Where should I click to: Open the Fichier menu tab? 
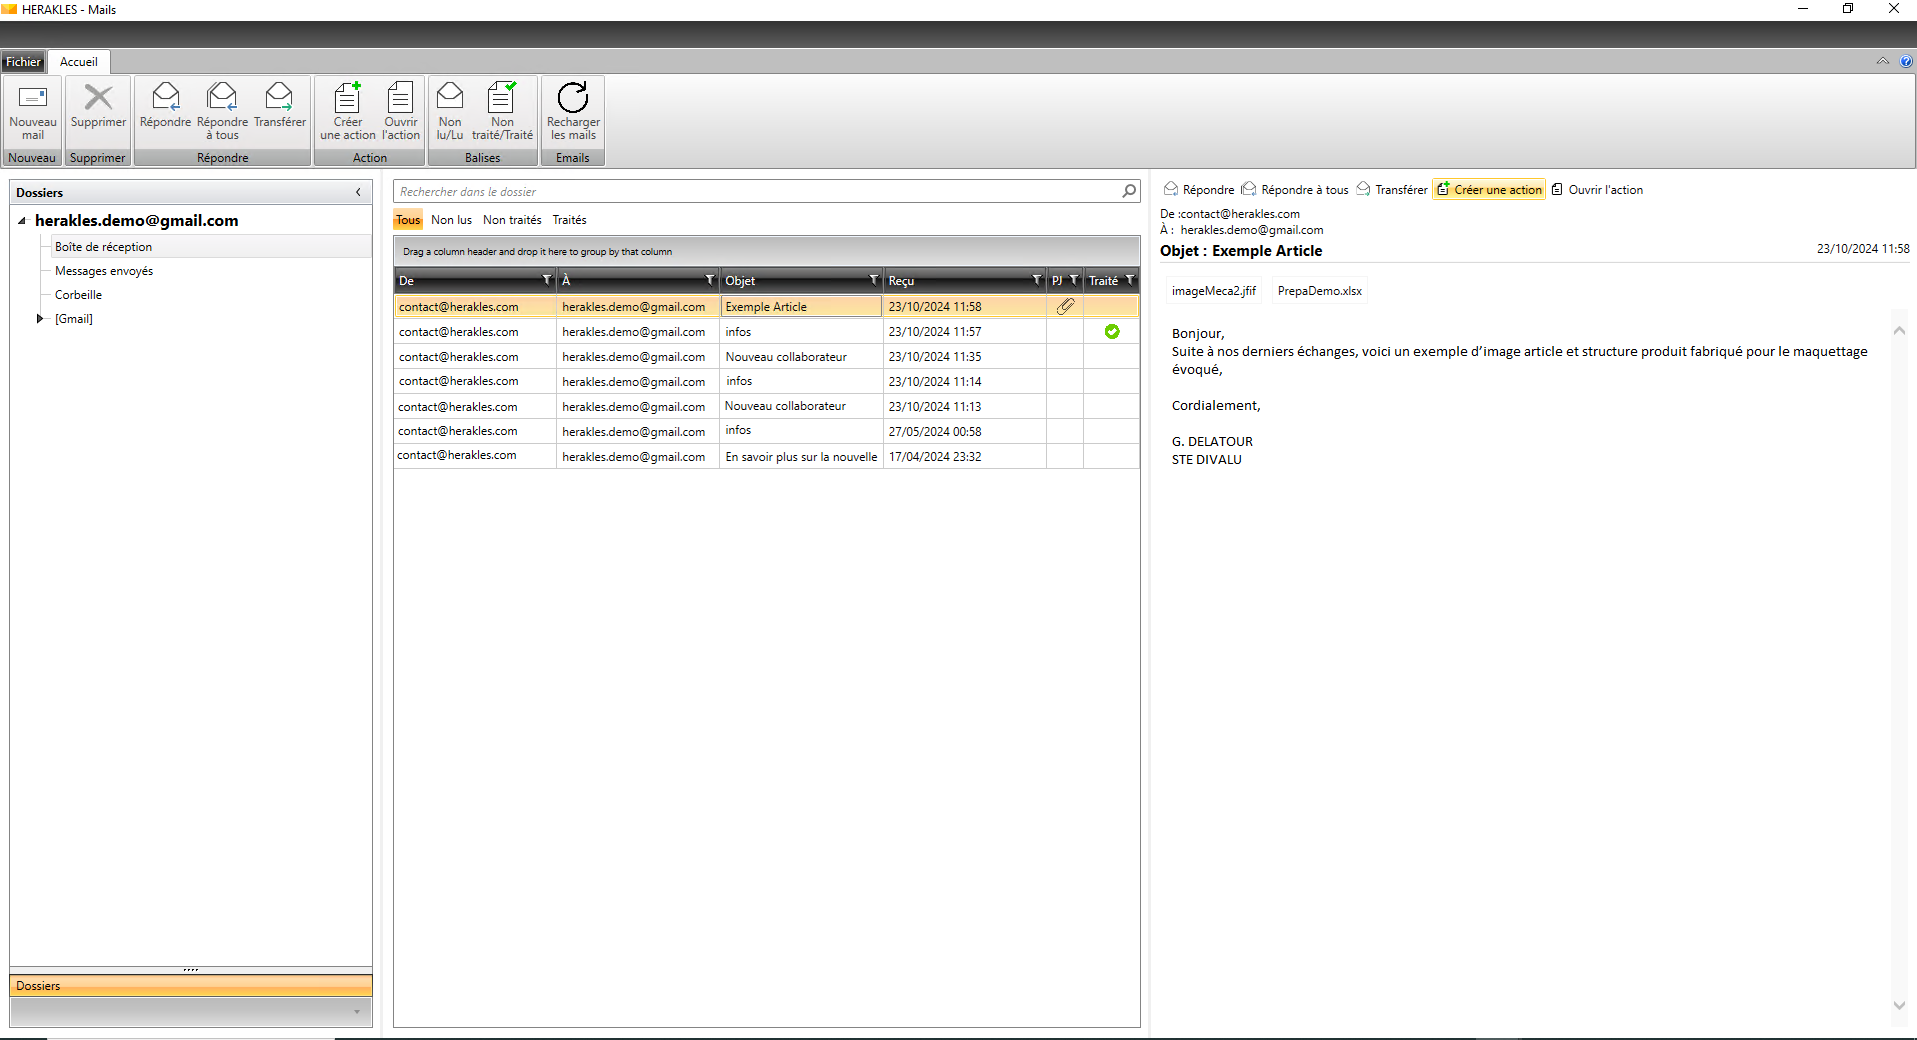(23, 62)
